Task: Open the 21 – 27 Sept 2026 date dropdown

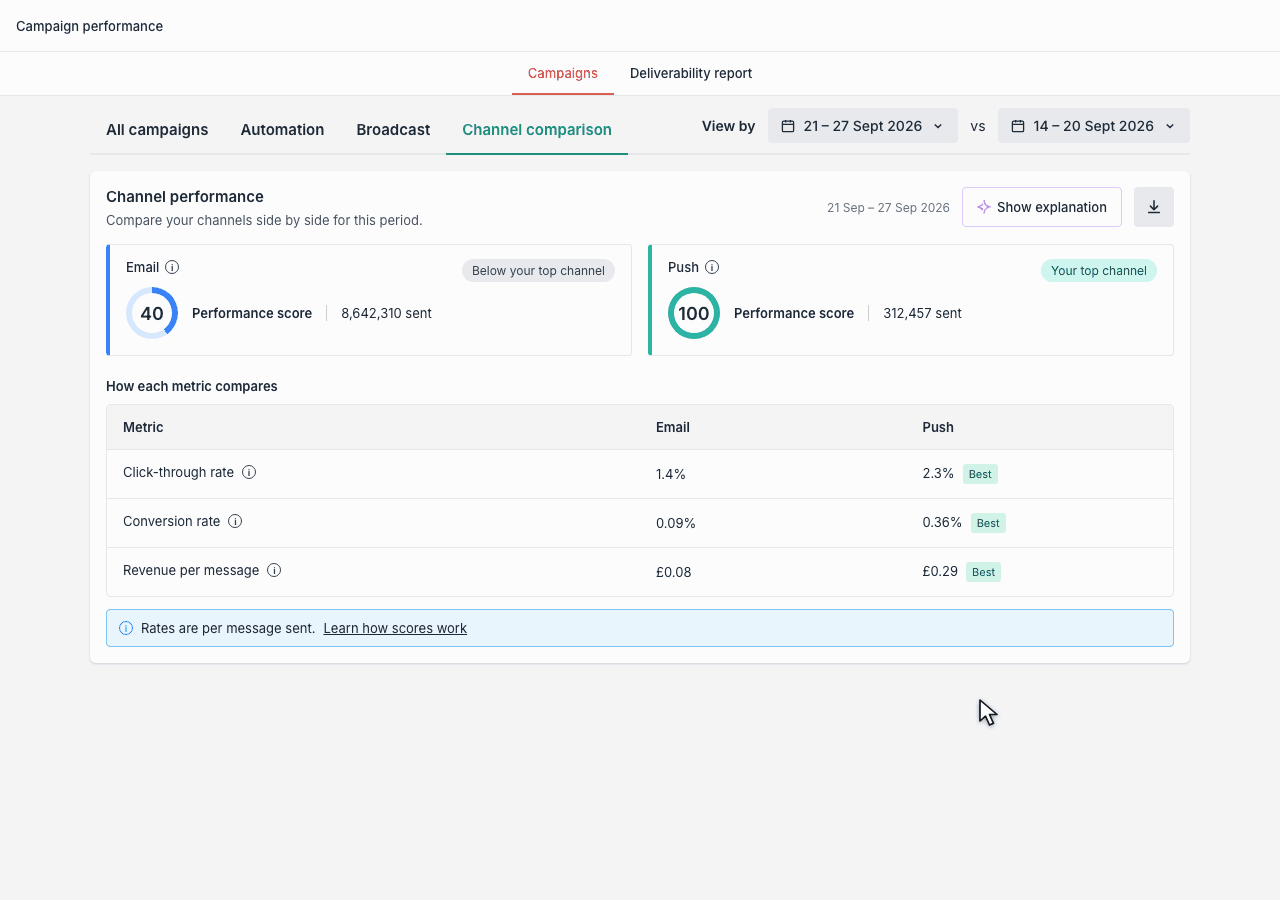Action: [x=863, y=126]
